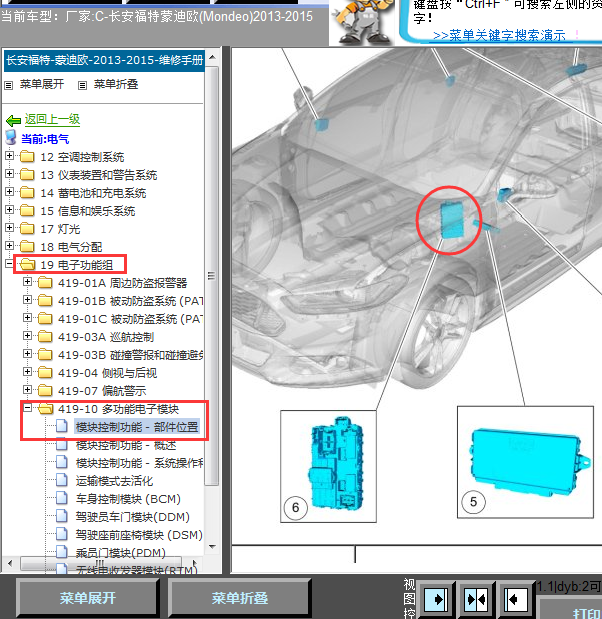Select the 419-03A 巡航控制 folder icon
Viewport: 602px width, 619px height.
coord(45,336)
